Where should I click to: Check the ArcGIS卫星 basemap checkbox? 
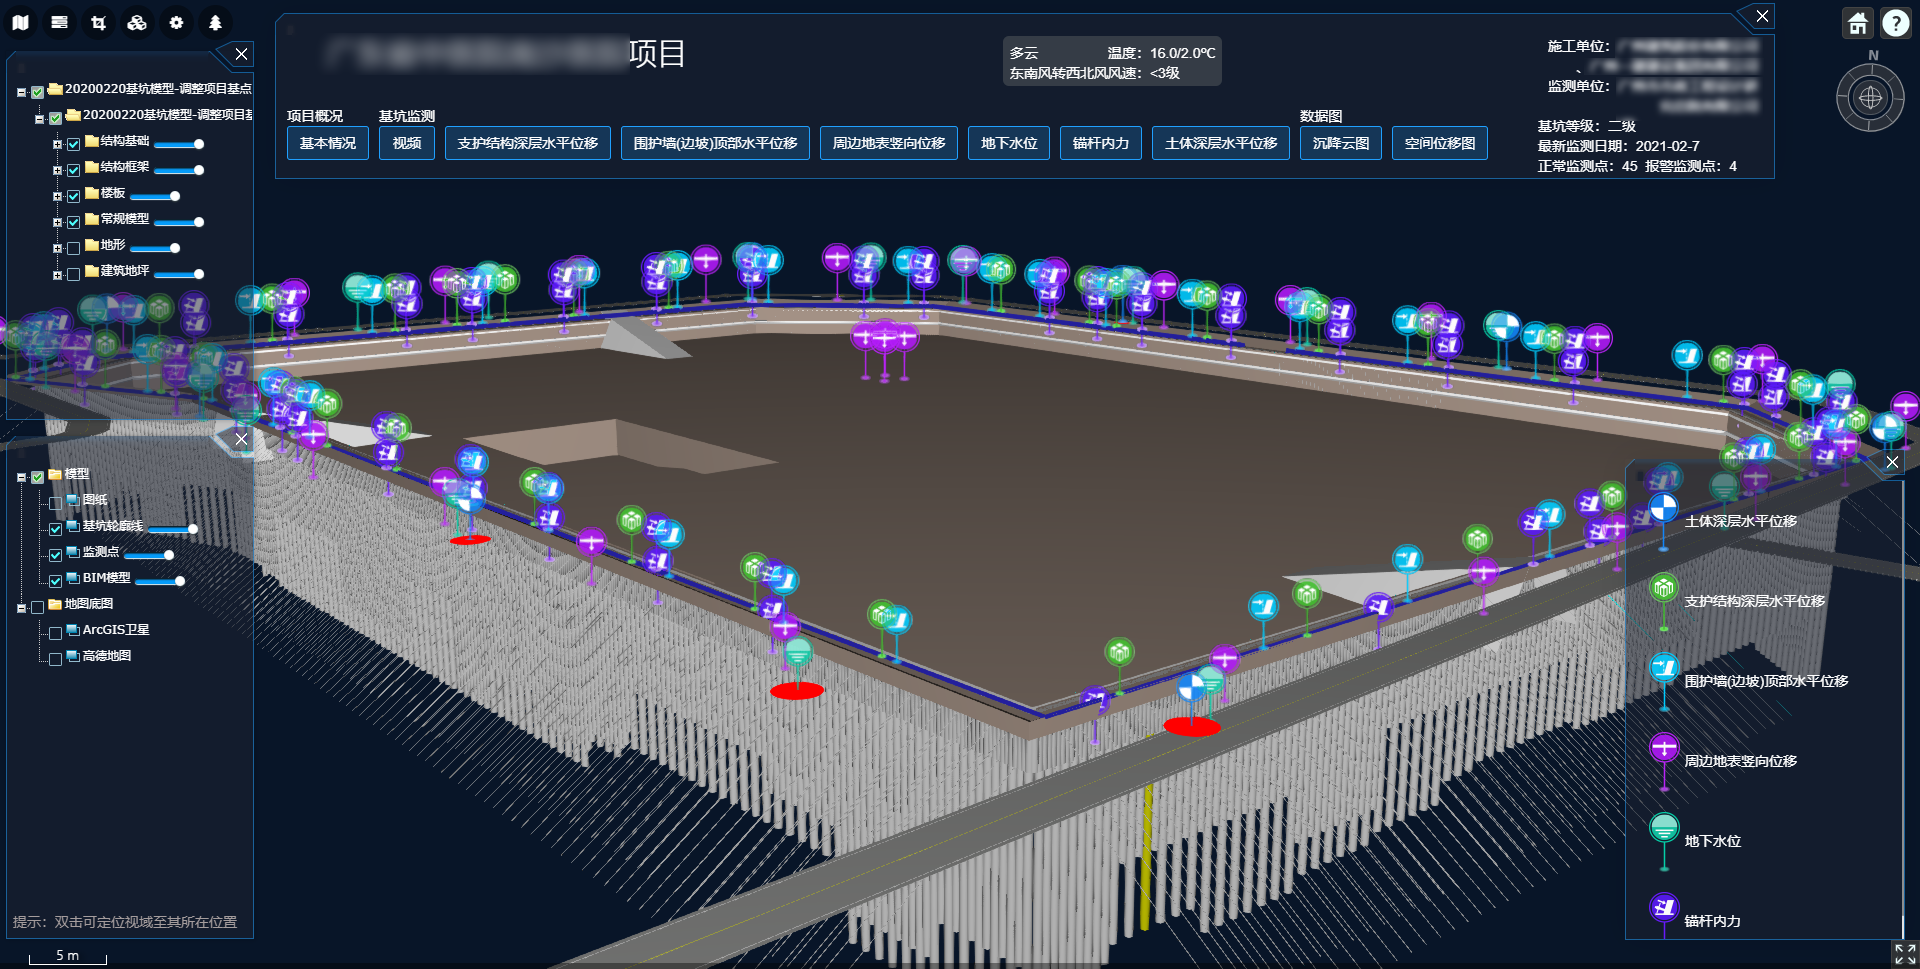pos(56,633)
